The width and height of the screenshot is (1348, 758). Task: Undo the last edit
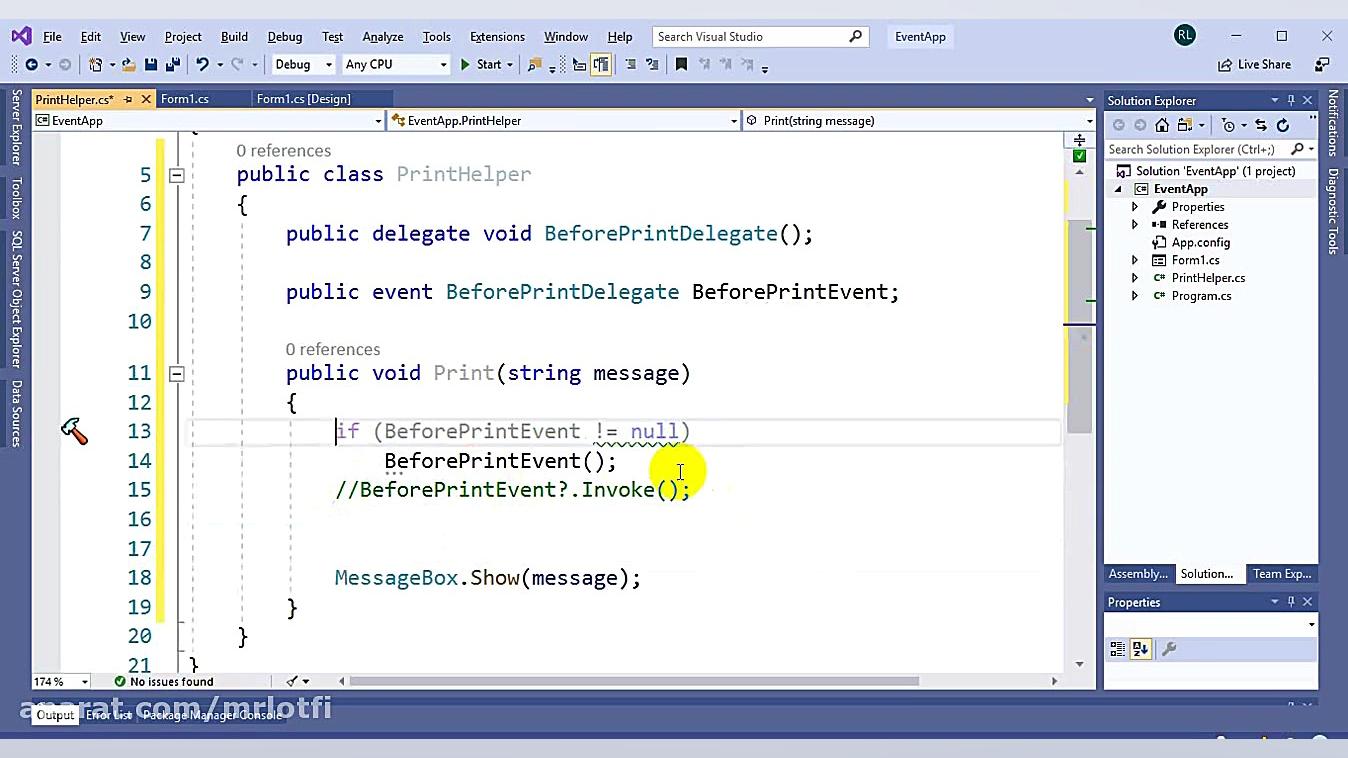[202, 64]
